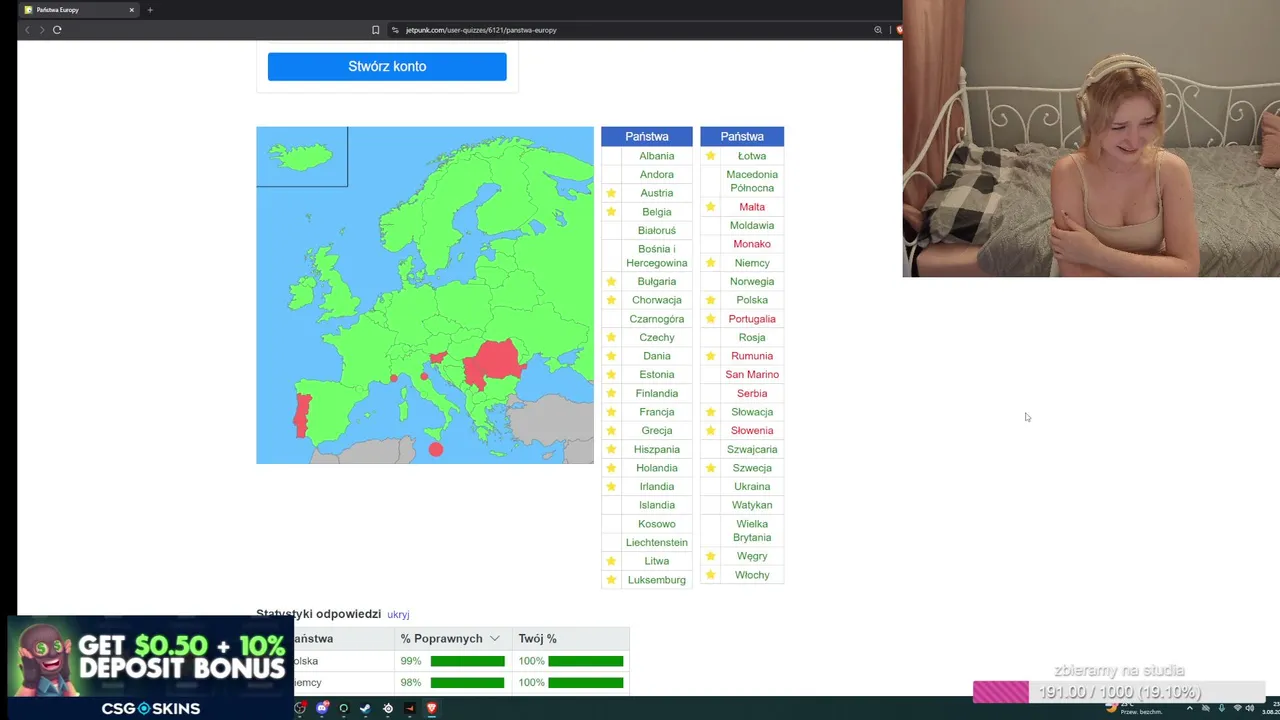Image resolution: width=1280 pixels, height=720 pixels.
Task: Open Brave browser from the taskbar
Action: [x=432, y=709]
